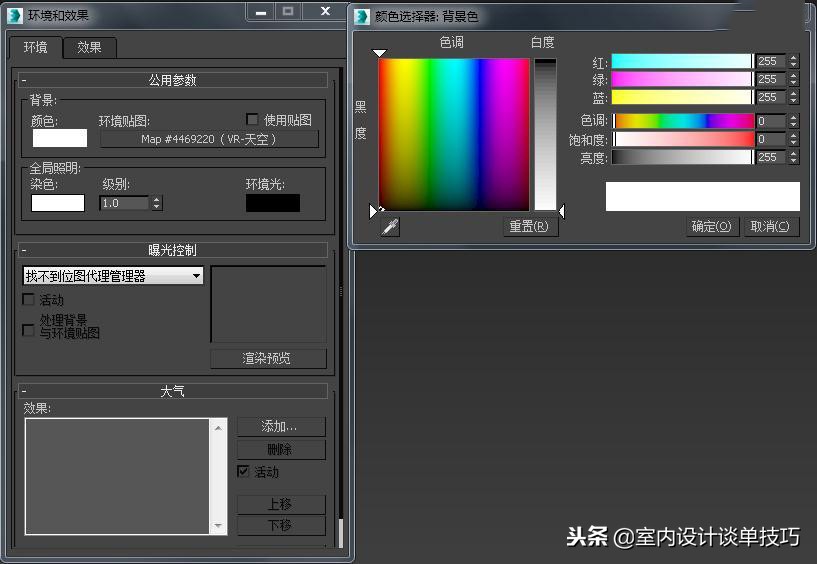Click the 色调 spinner arrows

[794, 121]
